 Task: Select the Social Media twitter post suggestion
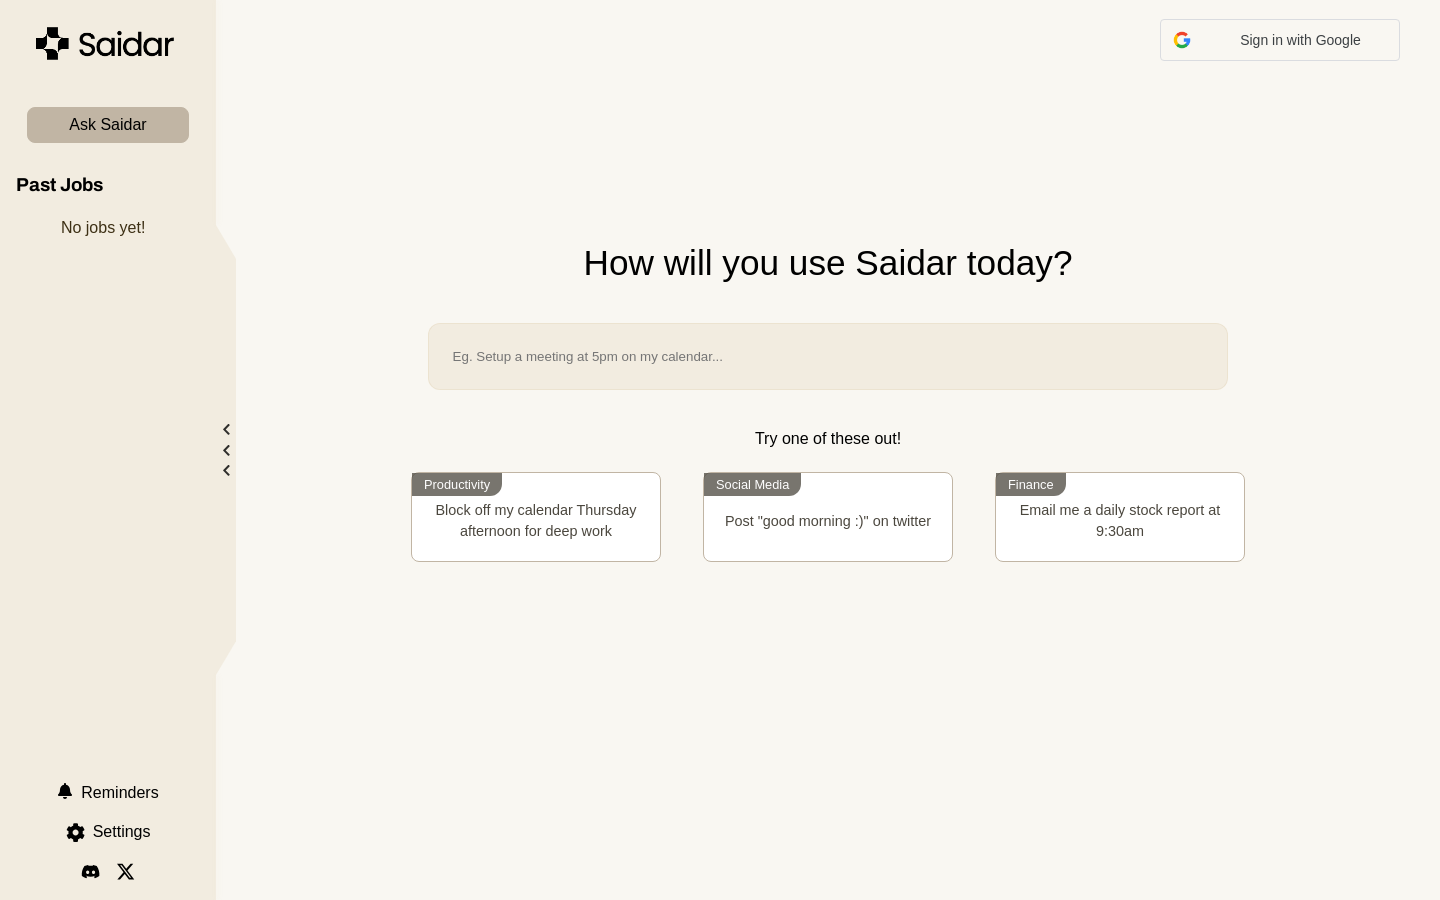tap(828, 517)
